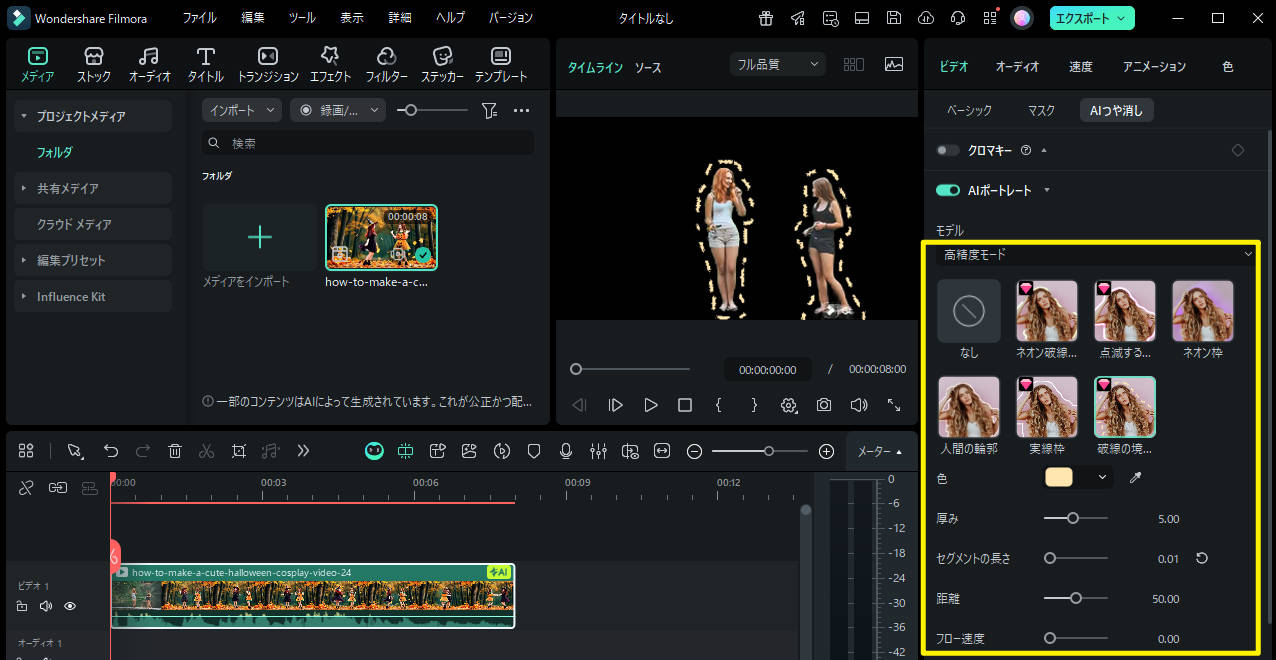Viewport: 1276px width, 660px height.
Task: Click the voiceover microphone icon in timeline
Action: pos(566,451)
